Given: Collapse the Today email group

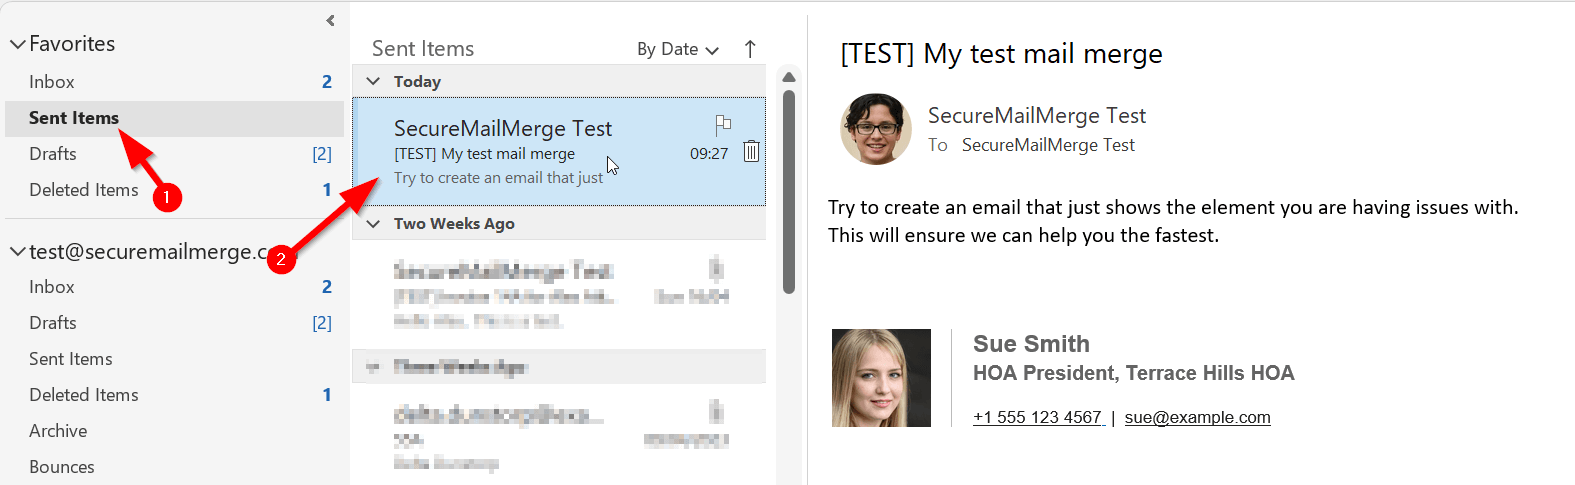Looking at the screenshot, I should point(374,81).
